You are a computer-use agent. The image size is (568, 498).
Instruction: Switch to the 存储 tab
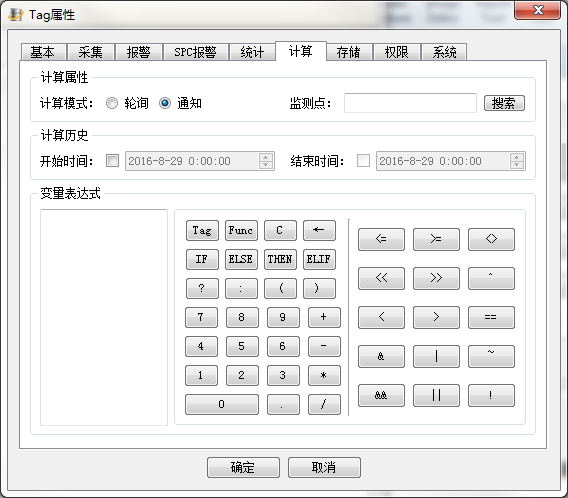point(349,52)
